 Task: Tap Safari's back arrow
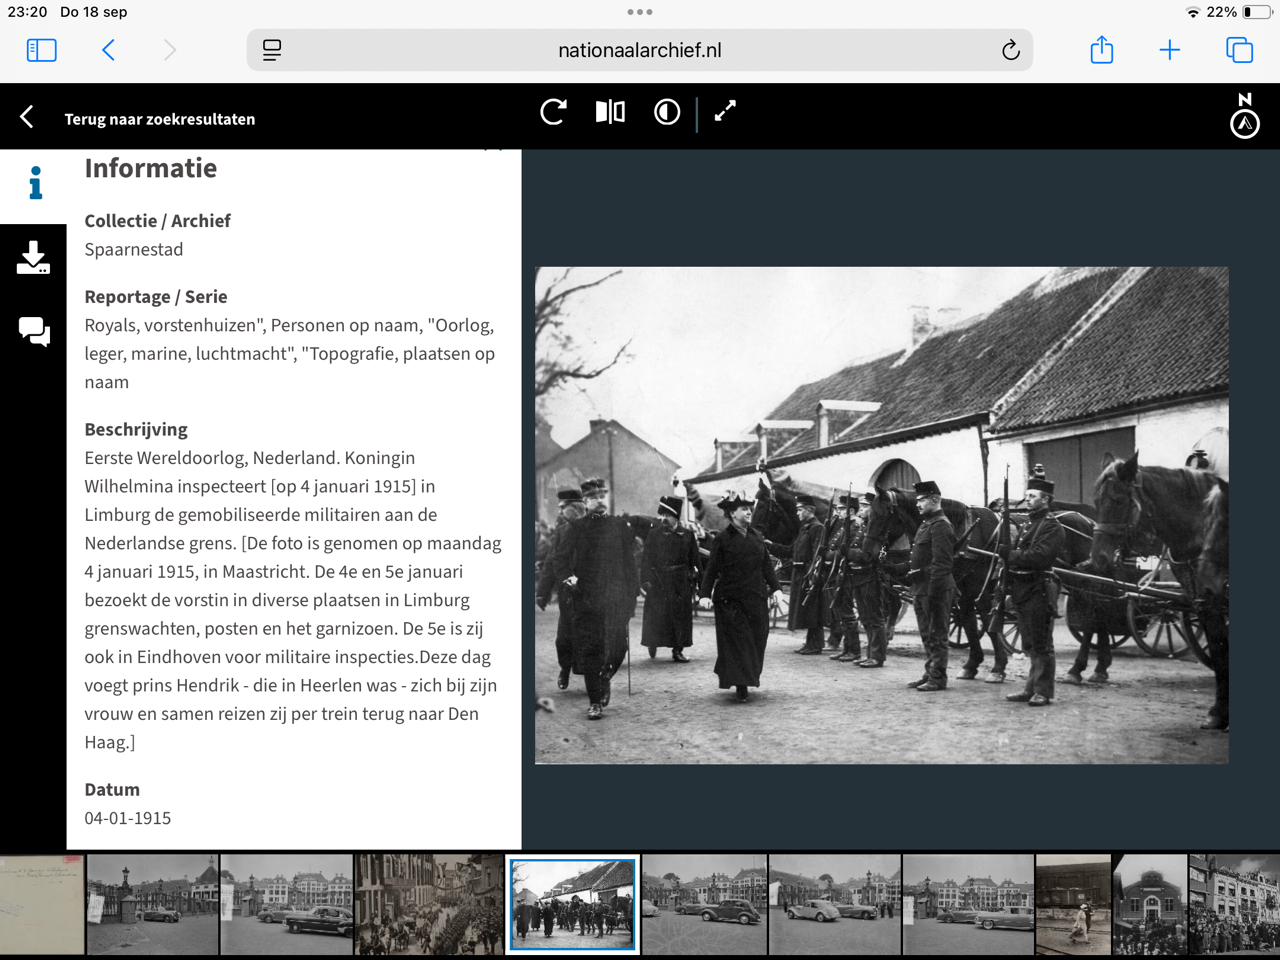coord(109,50)
